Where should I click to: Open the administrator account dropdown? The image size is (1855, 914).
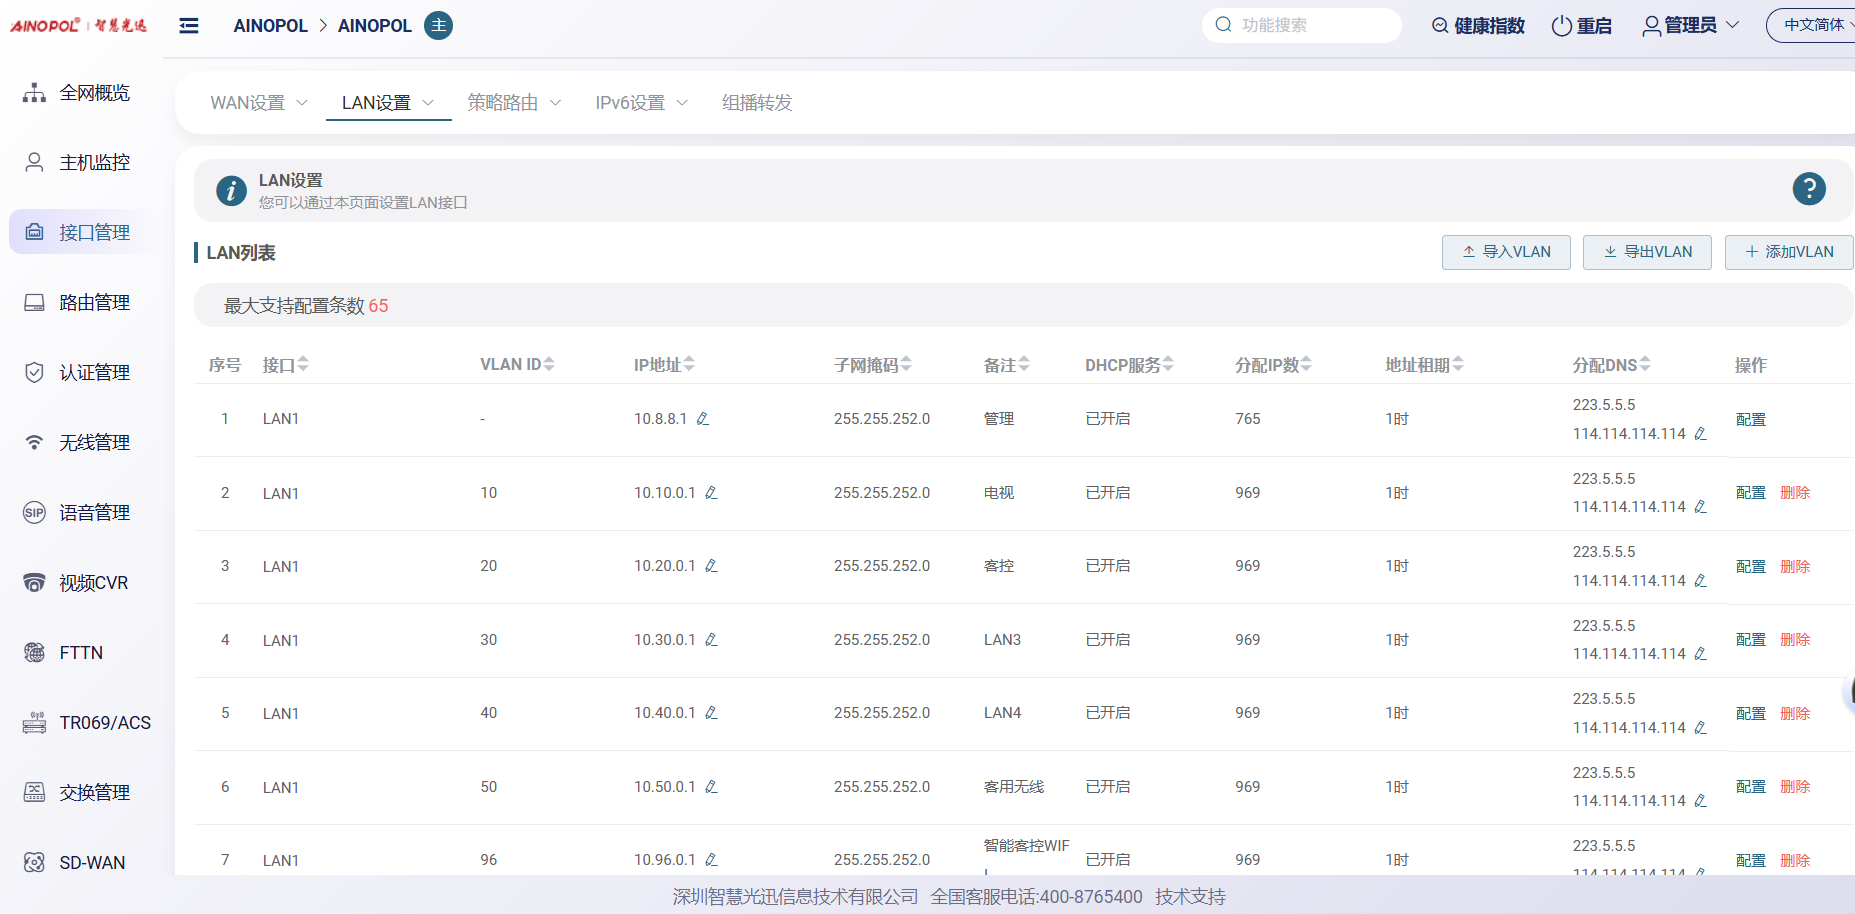click(1691, 26)
